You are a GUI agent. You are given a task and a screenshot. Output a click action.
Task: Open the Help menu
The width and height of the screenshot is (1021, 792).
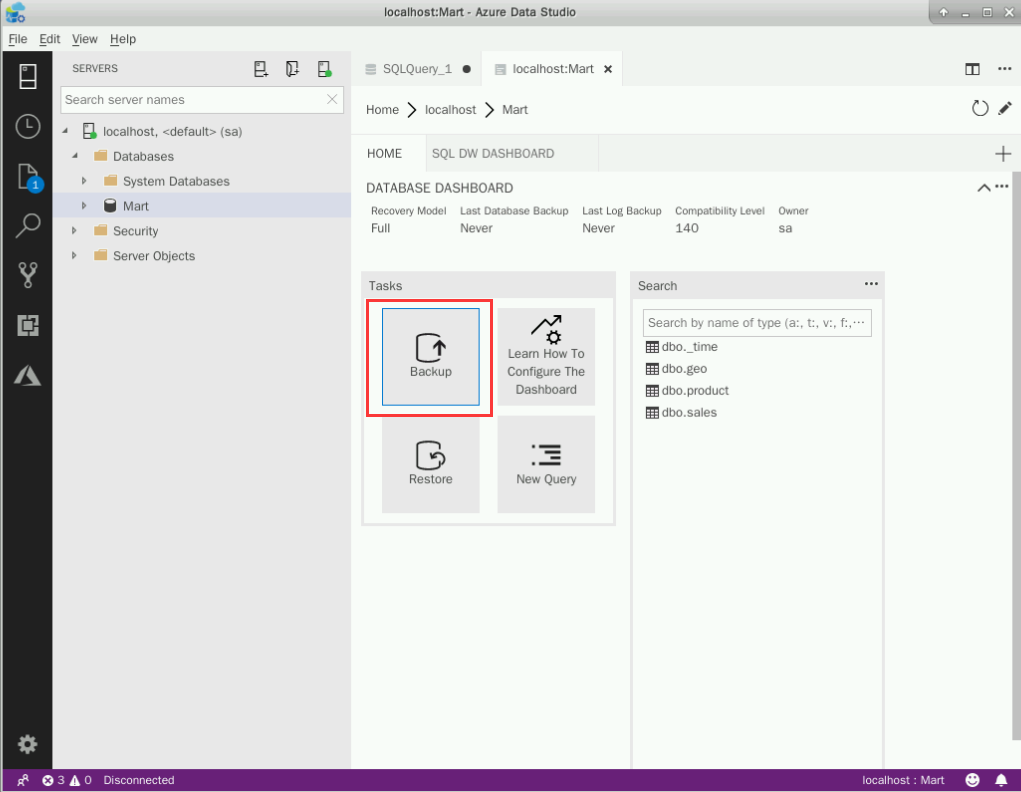click(x=123, y=39)
